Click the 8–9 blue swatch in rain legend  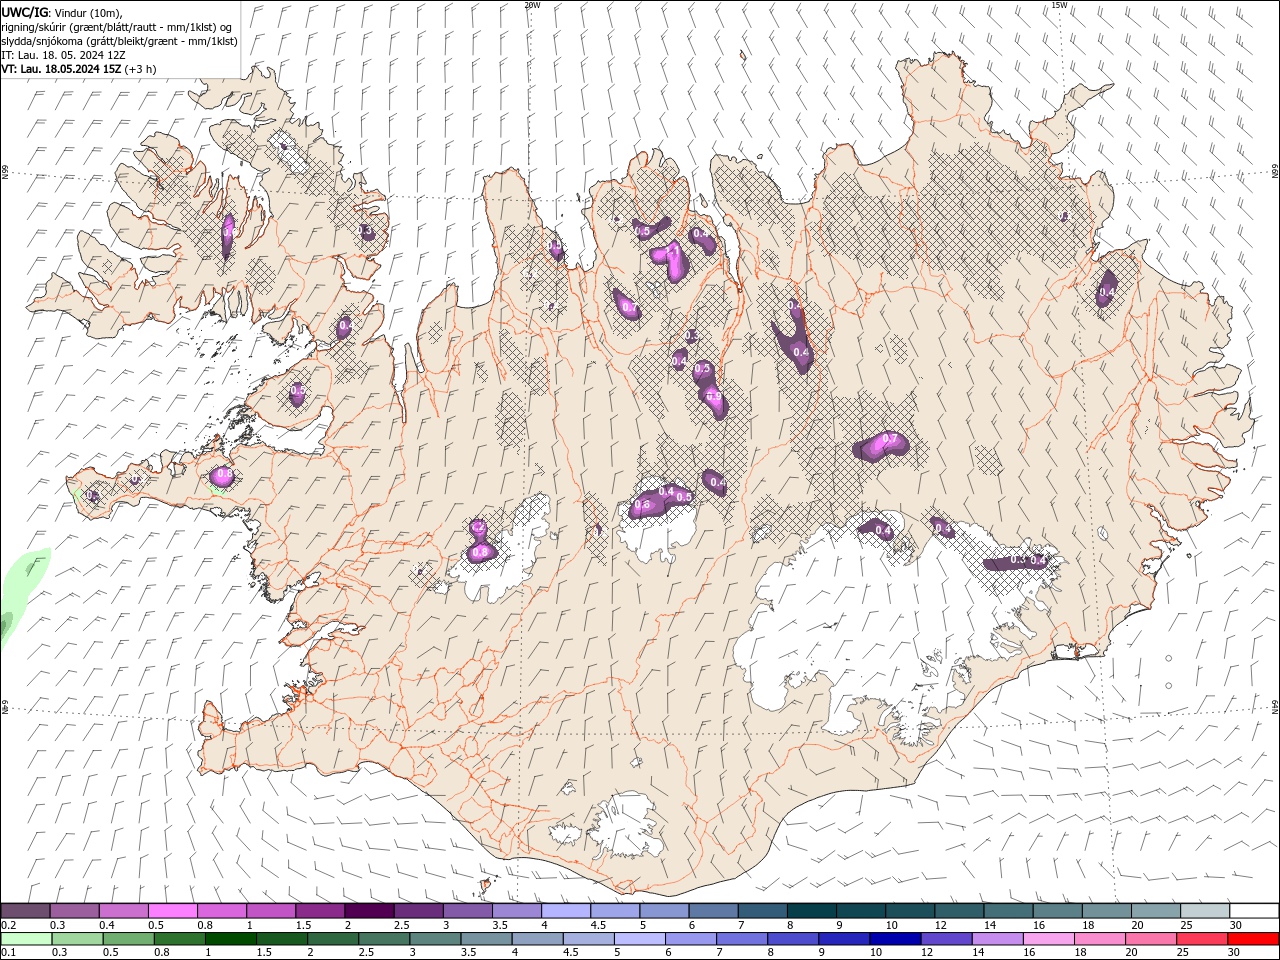(x=792, y=939)
